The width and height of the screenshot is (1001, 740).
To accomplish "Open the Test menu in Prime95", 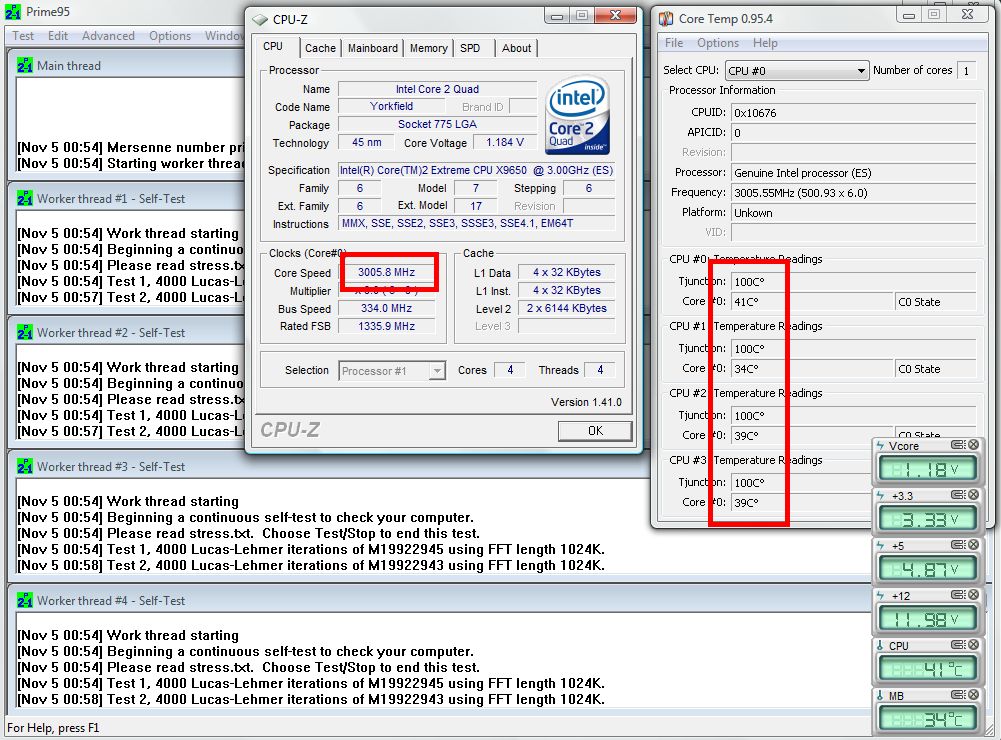I will click(23, 36).
